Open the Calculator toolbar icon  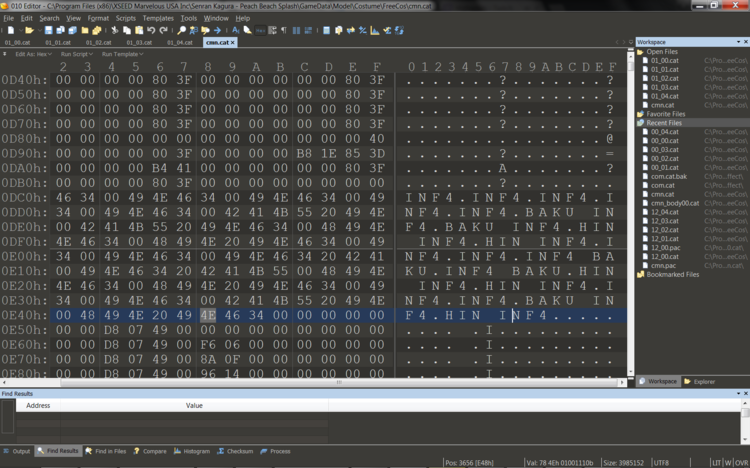pos(326,30)
